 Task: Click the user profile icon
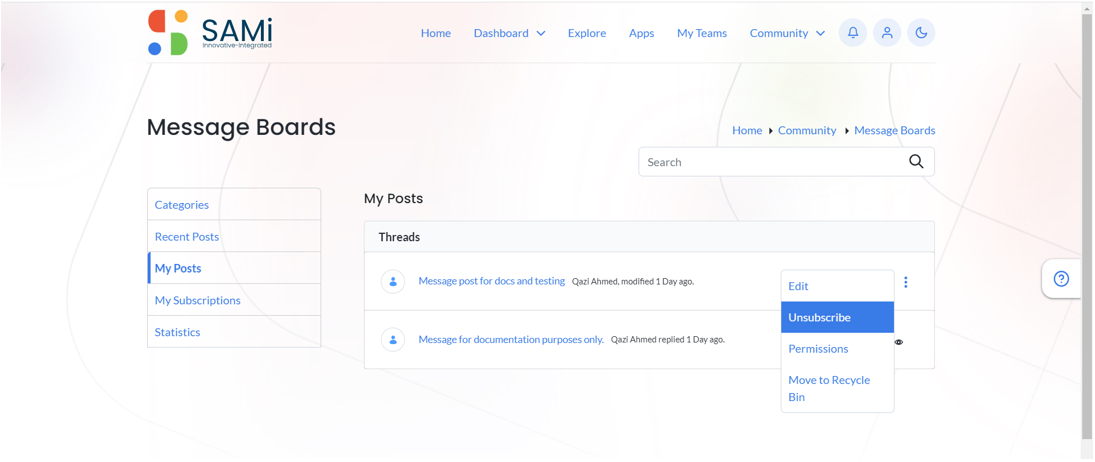click(887, 33)
